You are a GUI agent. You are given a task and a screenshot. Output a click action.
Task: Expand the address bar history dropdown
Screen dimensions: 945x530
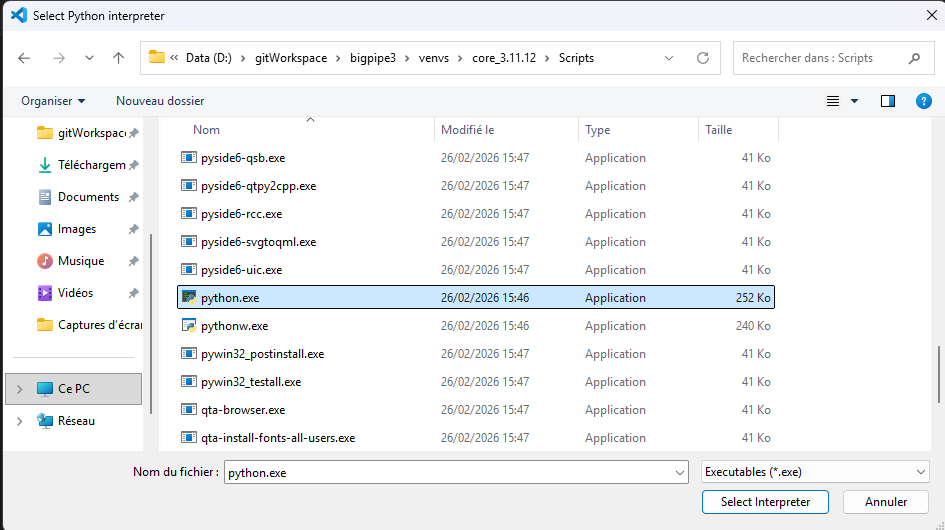tap(669, 58)
